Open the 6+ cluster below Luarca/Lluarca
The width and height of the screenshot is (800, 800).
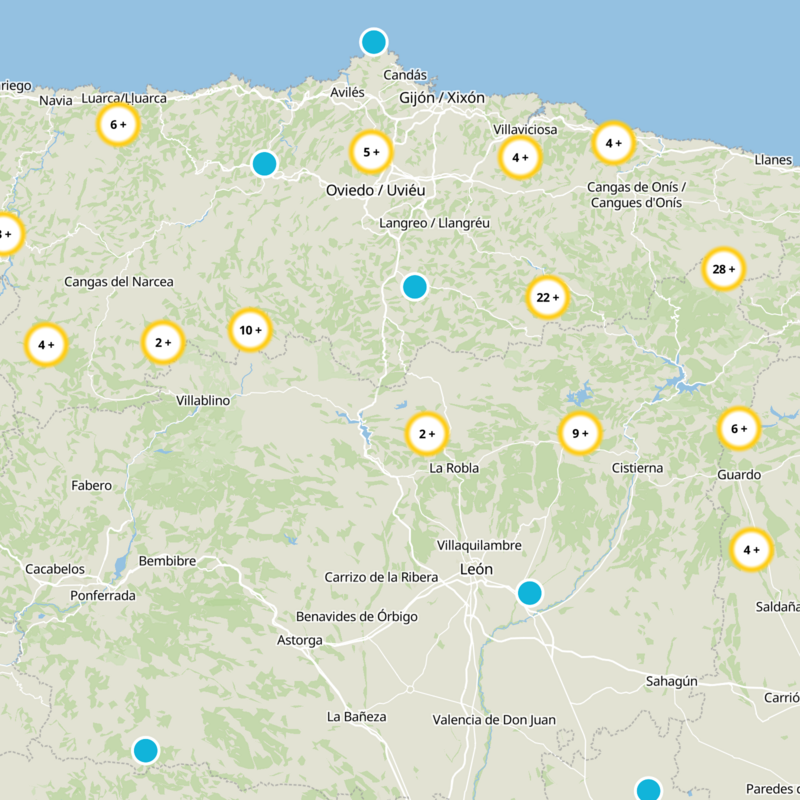coord(118,124)
